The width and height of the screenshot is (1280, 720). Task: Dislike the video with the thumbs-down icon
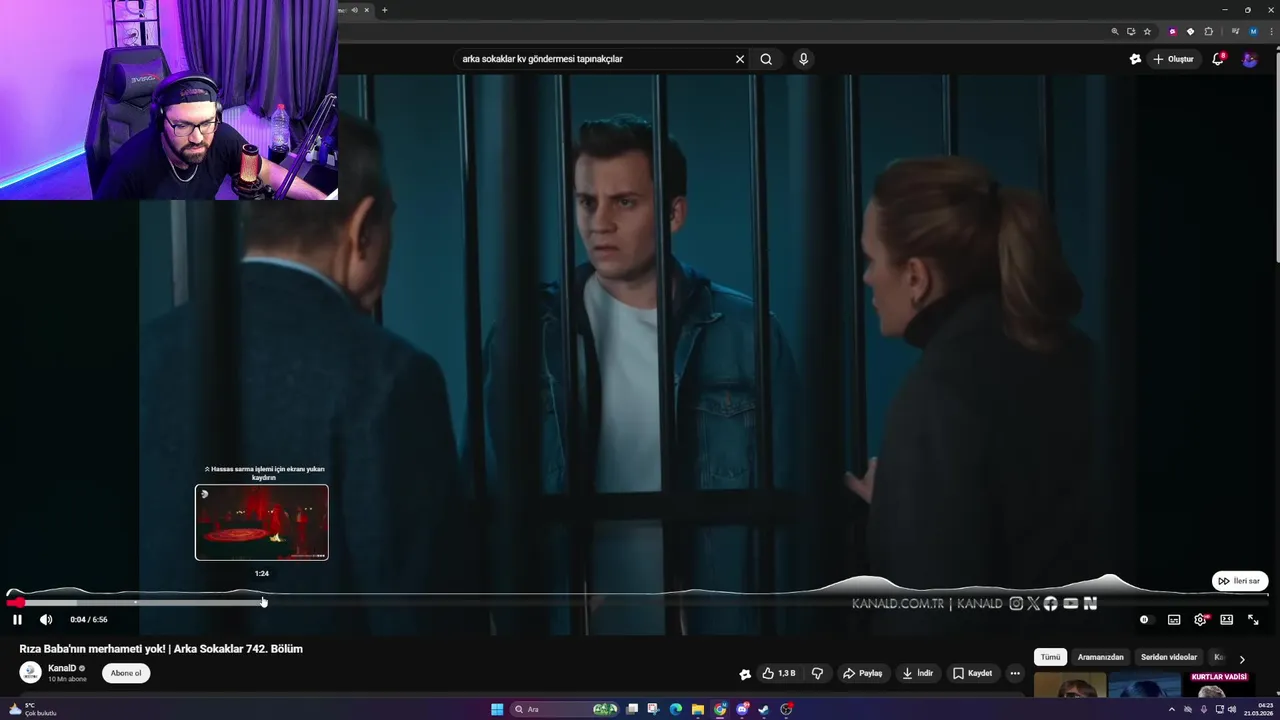pos(817,673)
